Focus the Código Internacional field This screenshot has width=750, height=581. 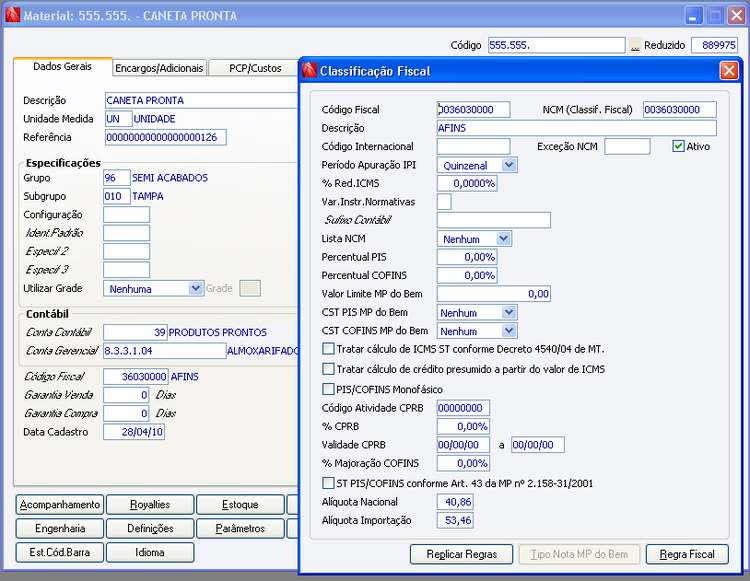pyautogui.click(x=474, y=146)
